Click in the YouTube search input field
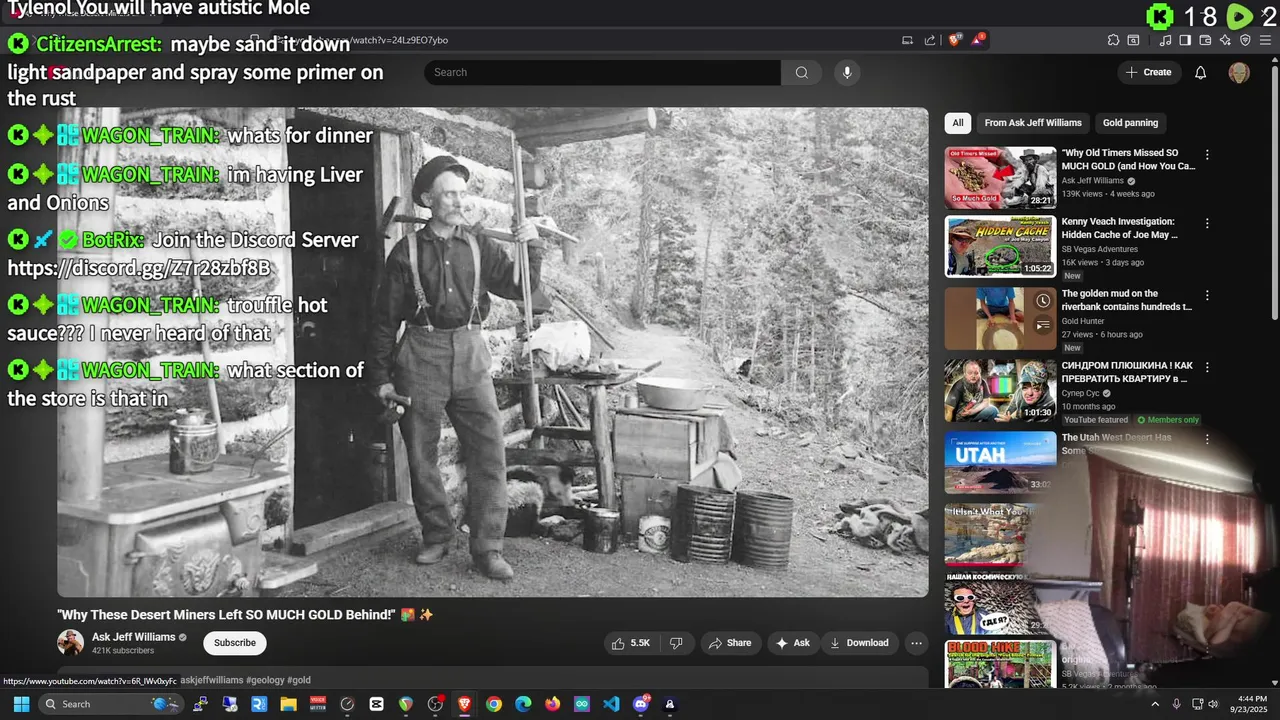The width and height of the screenshot is (1280, 720). [602, 72]
